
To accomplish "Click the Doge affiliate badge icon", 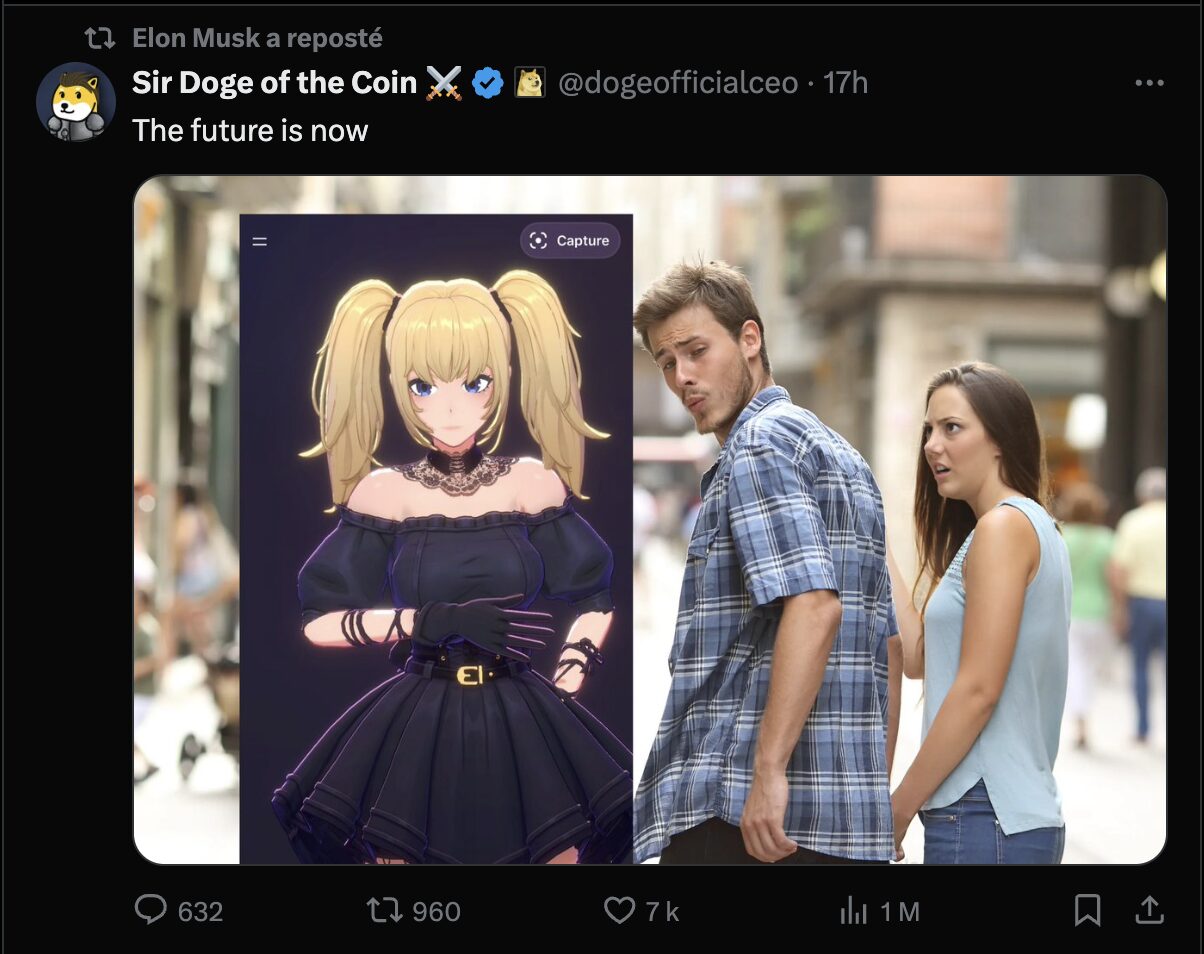I will [529, 83].
